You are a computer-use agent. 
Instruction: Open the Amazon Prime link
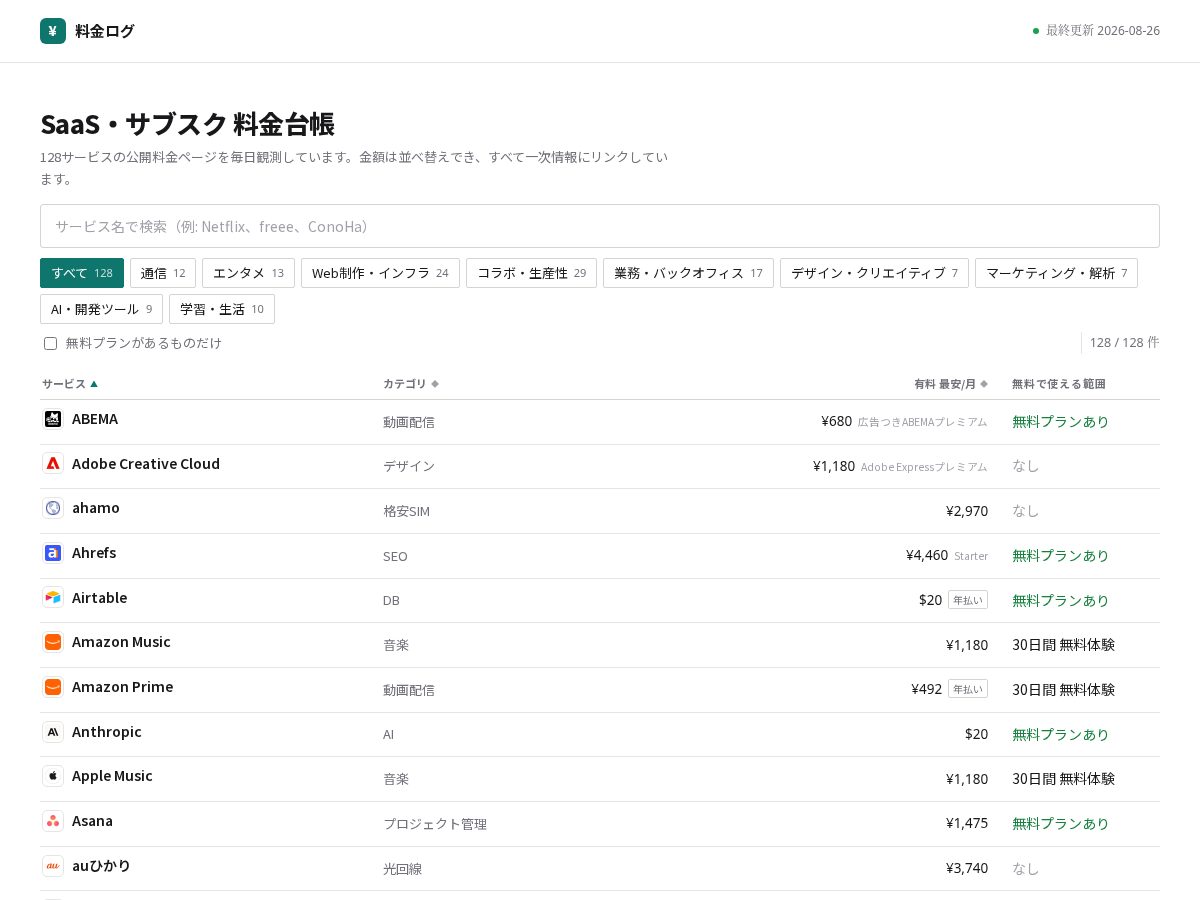pos(122,687)
